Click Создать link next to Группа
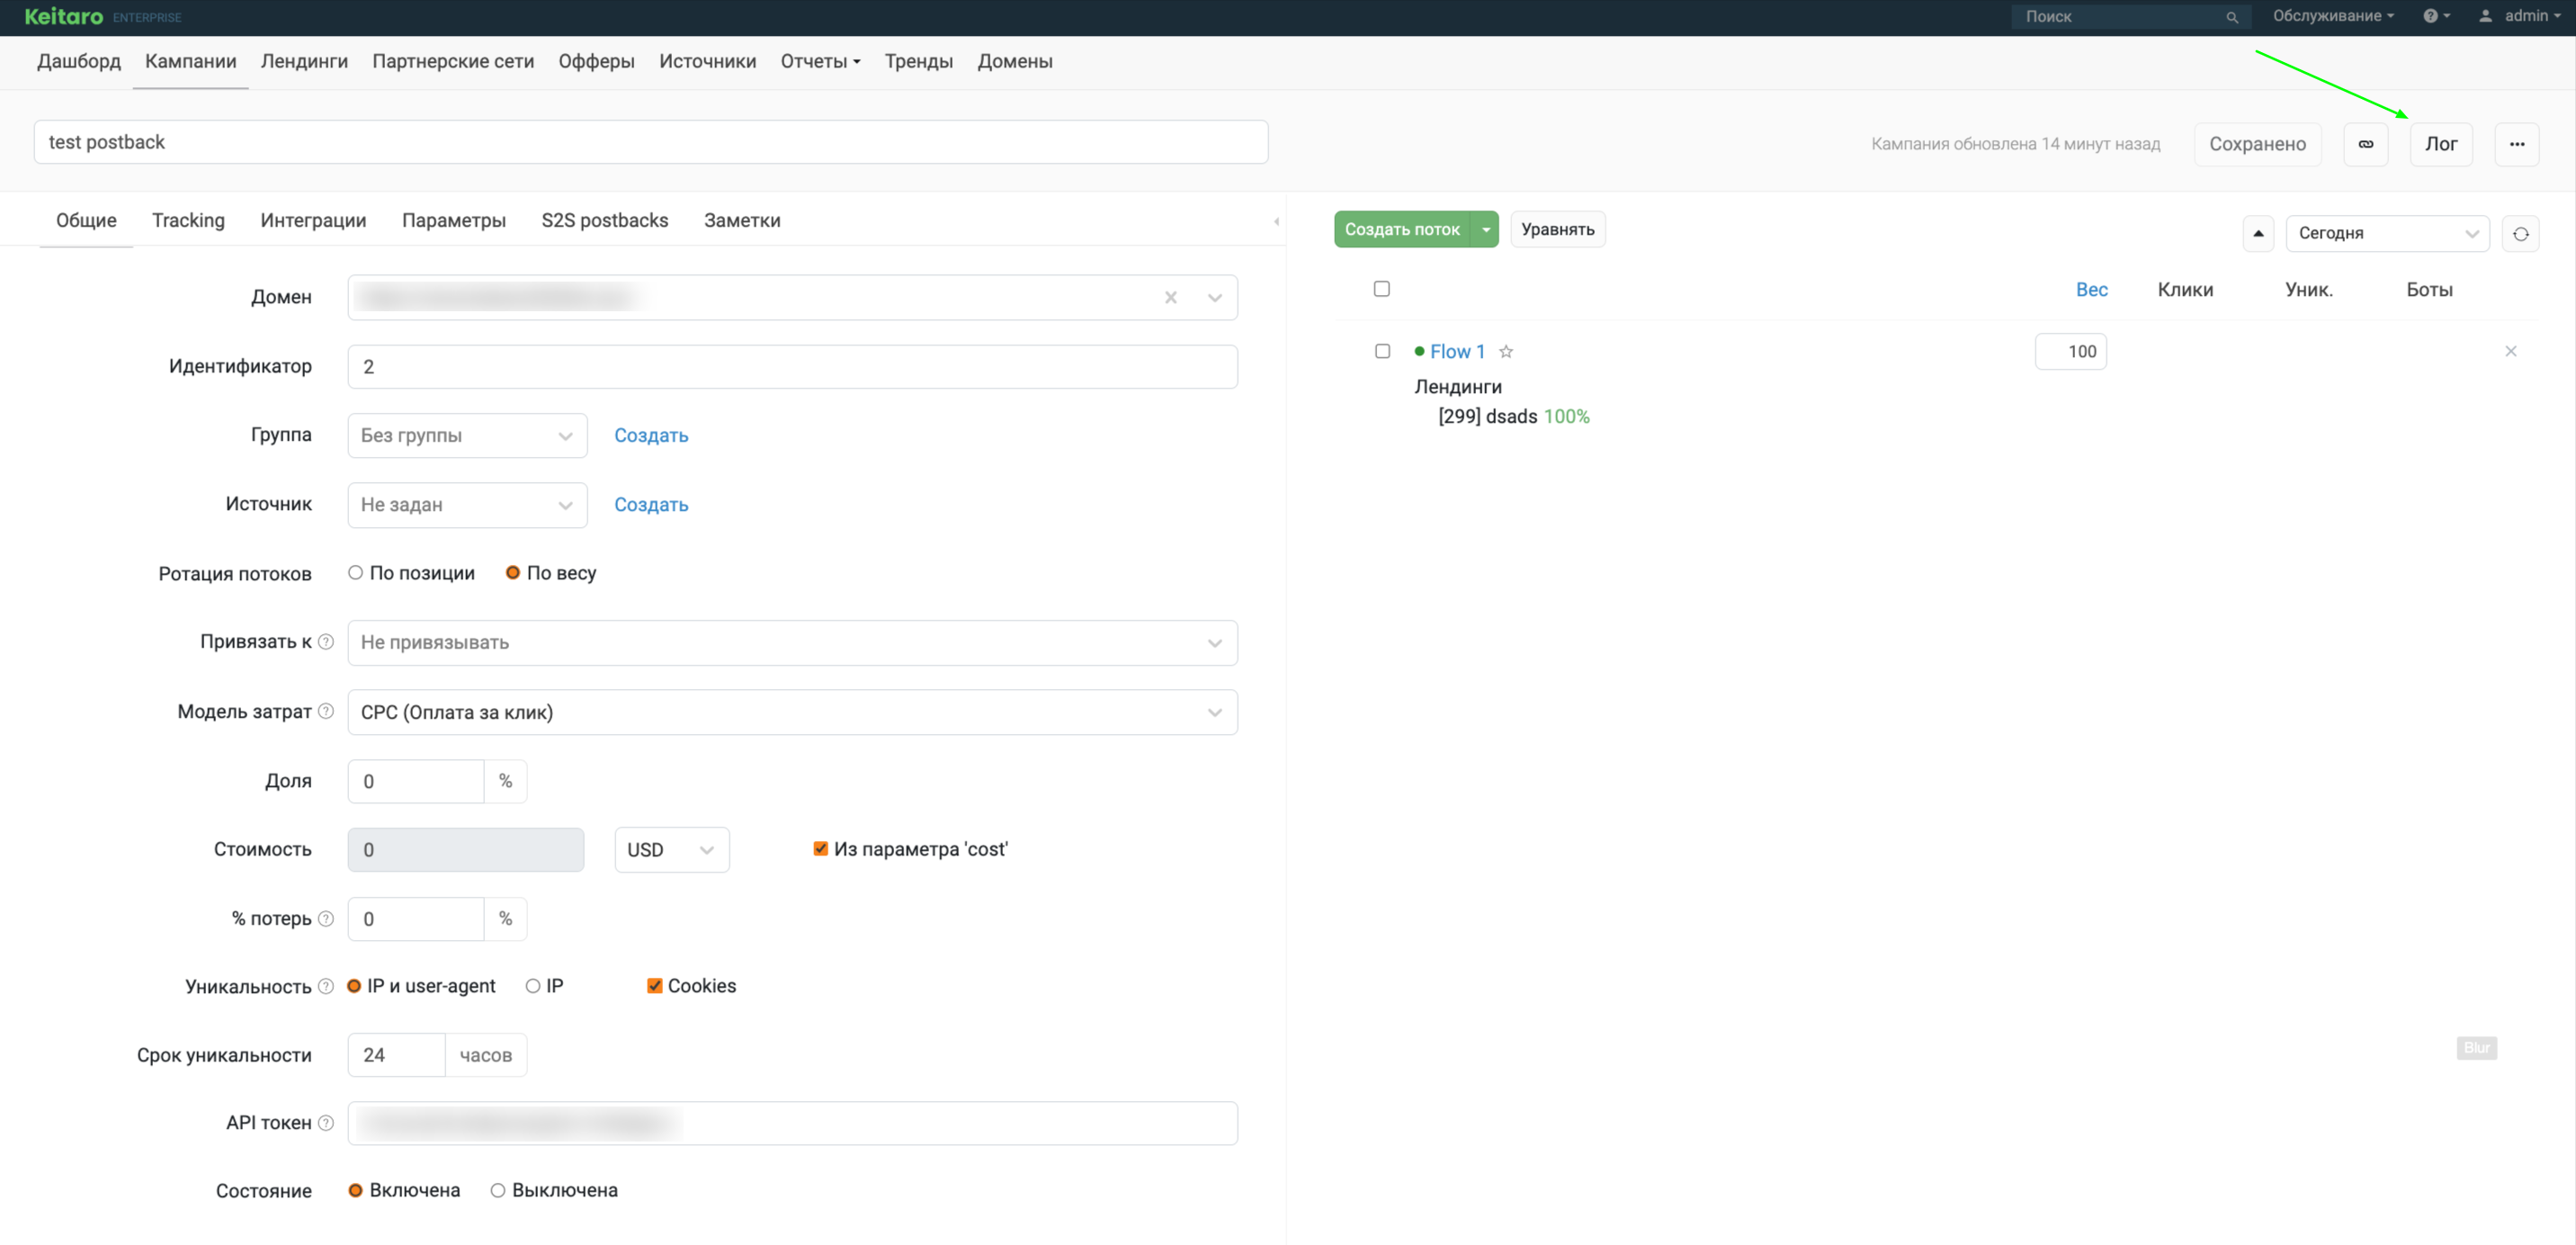The image size is (2576, 1245). 651,436
